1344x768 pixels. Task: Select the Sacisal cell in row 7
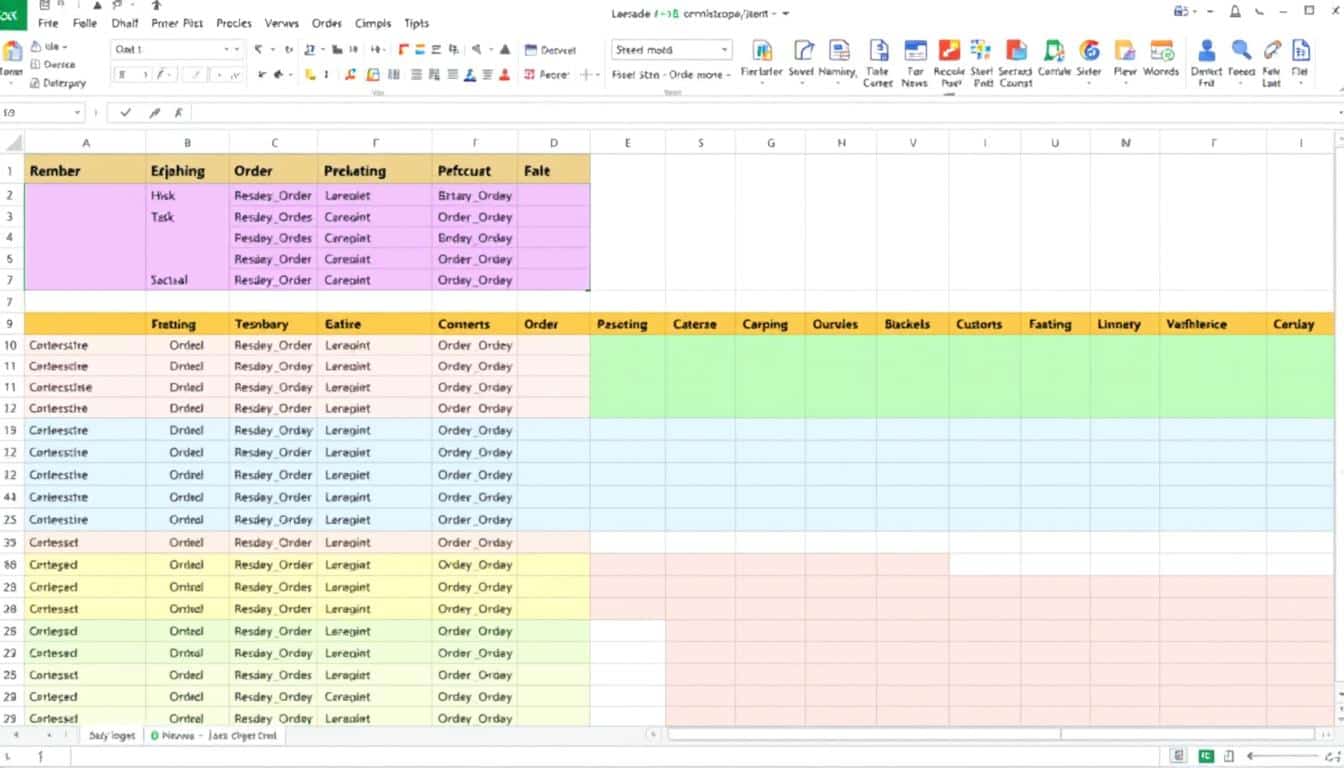click(x=188, y=280)
